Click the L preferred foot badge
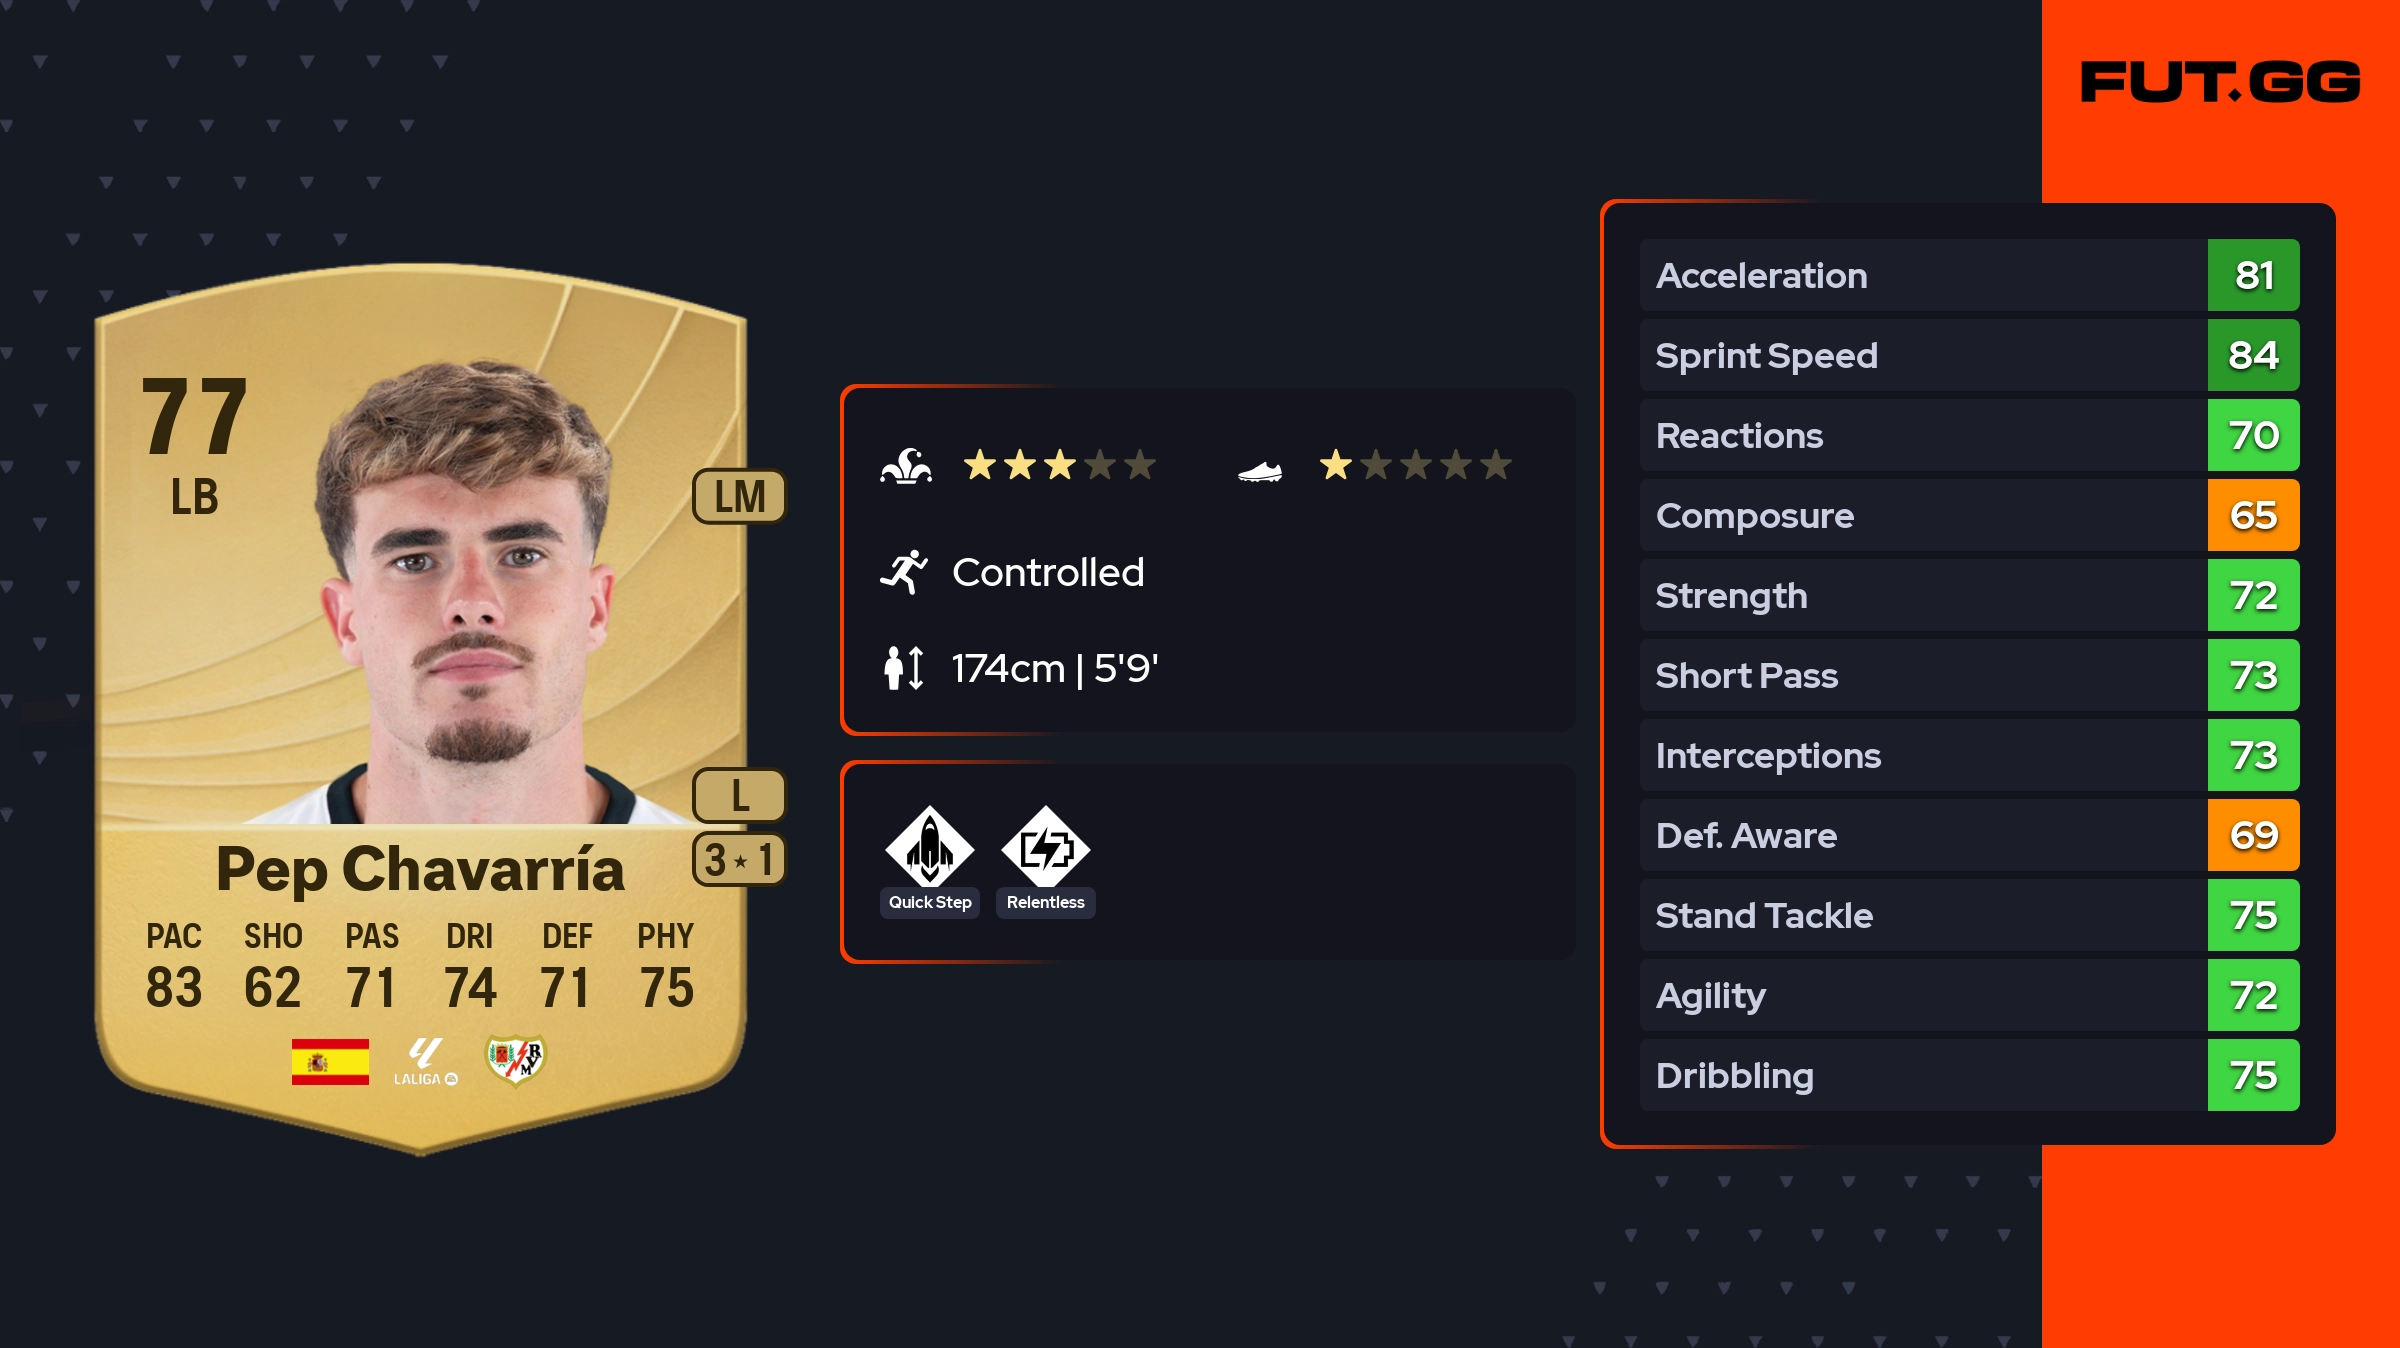Image resolution: width=2400 pixels, height=1348 pixels. click(x=740, y=795)
